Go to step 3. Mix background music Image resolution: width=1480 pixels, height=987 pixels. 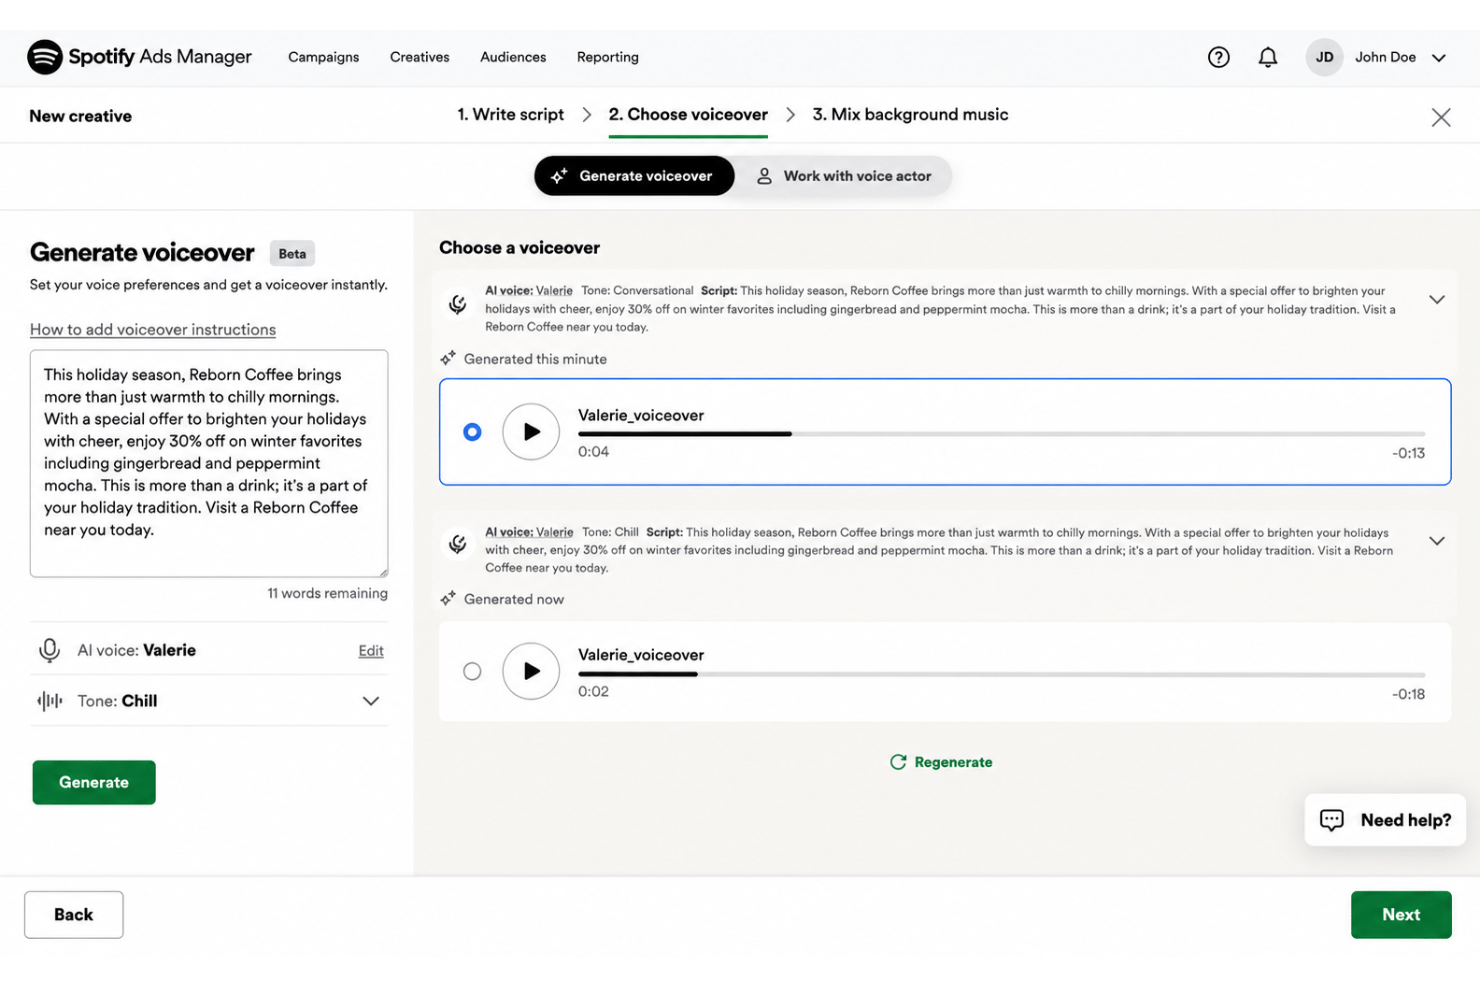tap(910, 115)
